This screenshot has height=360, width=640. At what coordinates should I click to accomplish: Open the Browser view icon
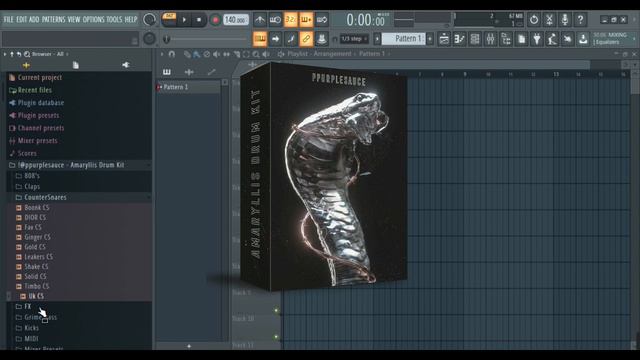(x=506, y=39)
